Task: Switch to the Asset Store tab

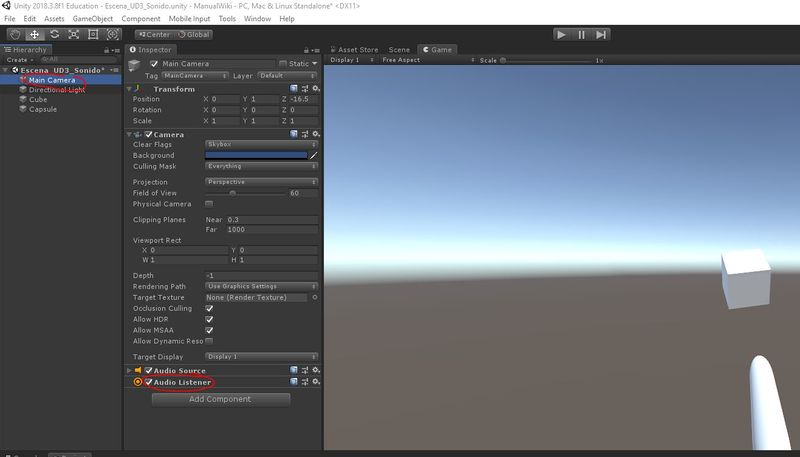Action: pyautogui.click(x=354, y=49)
